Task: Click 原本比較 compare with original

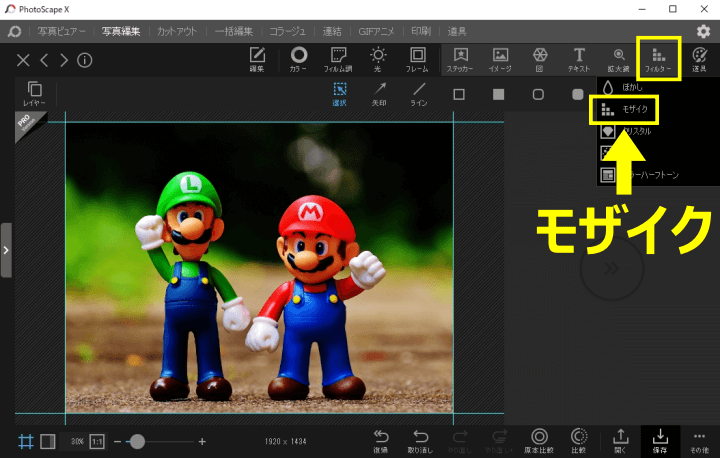Action: [x=539, y=441]
